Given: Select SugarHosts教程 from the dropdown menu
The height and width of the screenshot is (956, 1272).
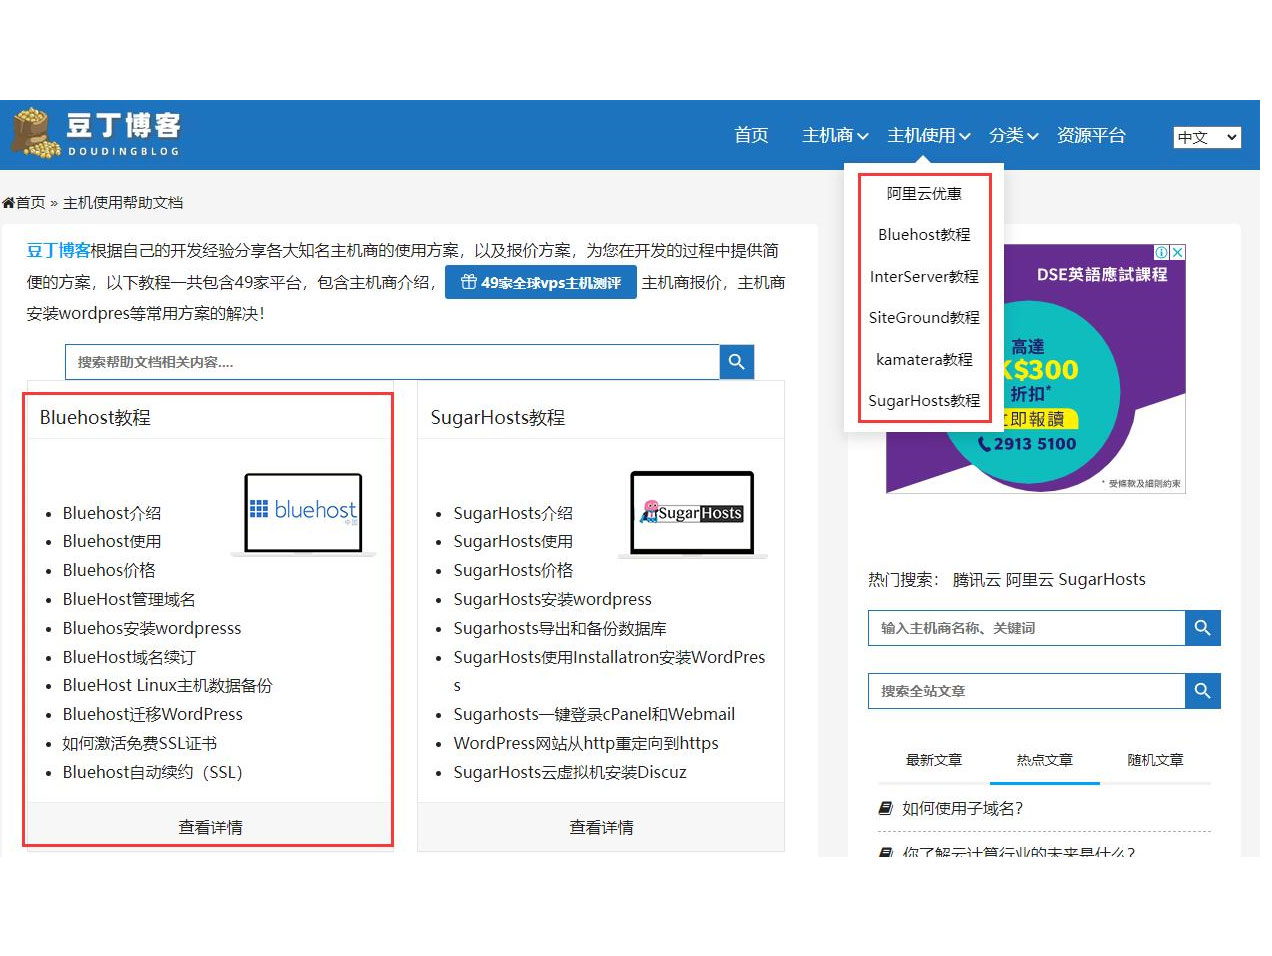Looking at the screenshot, I should click(x=924, y=401).
